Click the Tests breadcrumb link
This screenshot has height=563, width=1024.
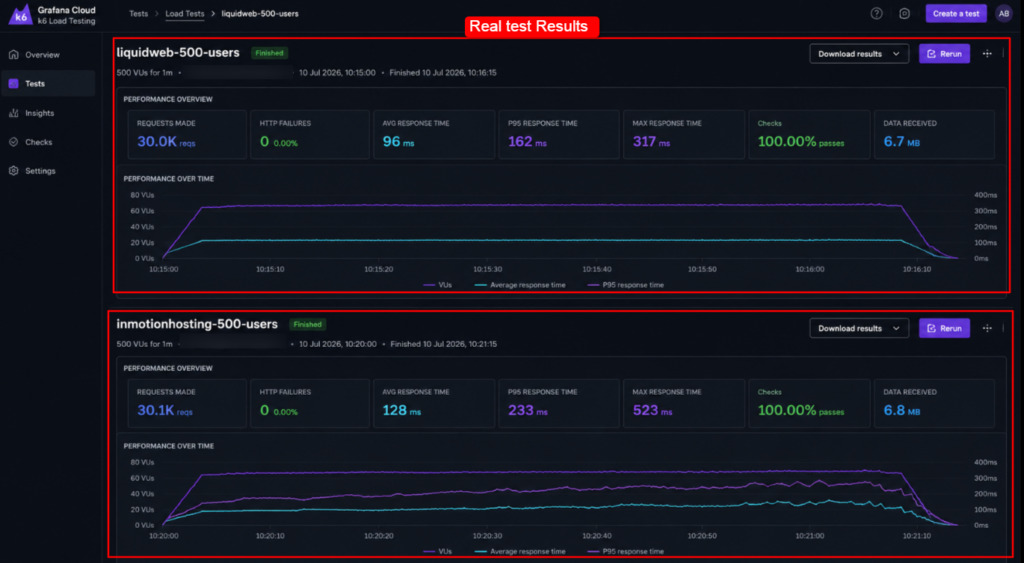(138, 14)
